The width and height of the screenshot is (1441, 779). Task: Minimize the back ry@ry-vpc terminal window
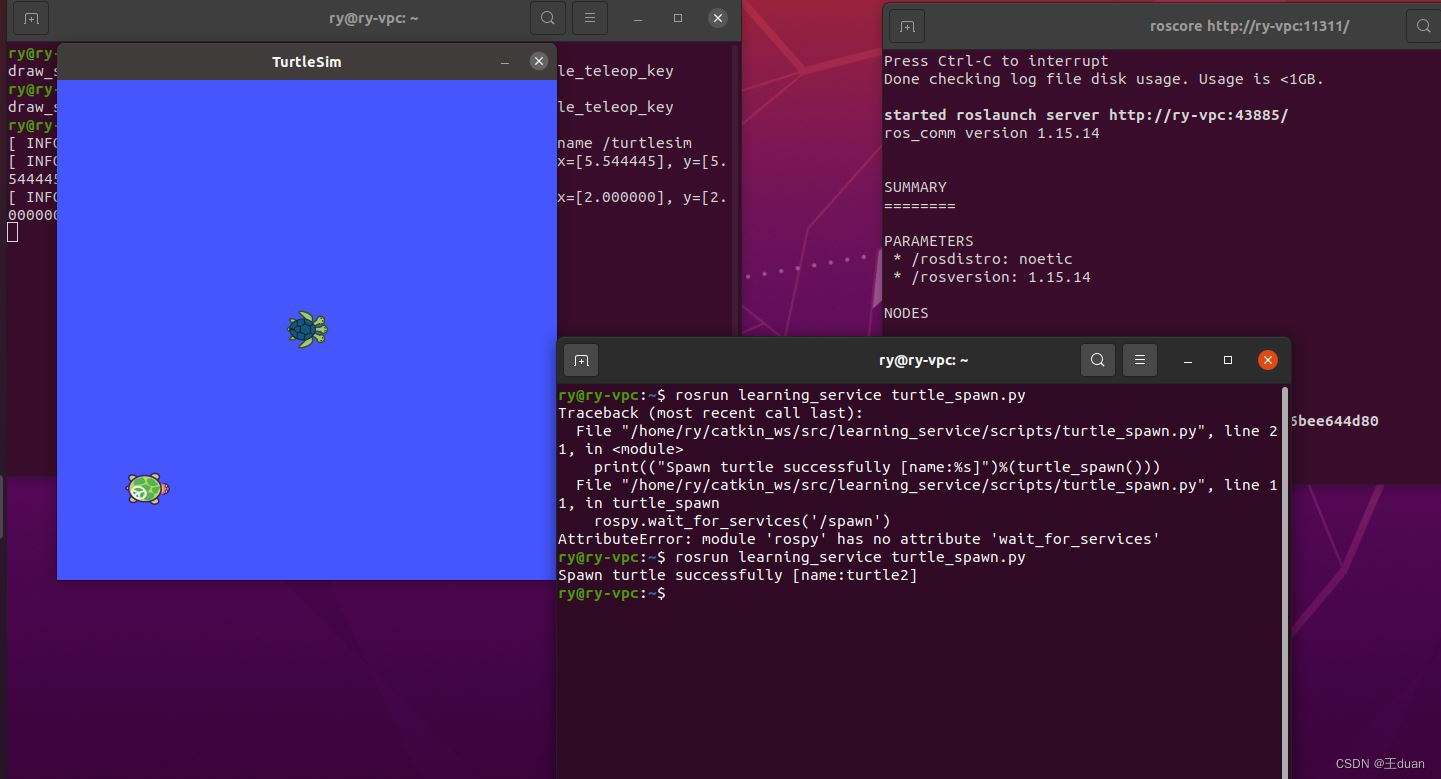click(x=638, y=18)
